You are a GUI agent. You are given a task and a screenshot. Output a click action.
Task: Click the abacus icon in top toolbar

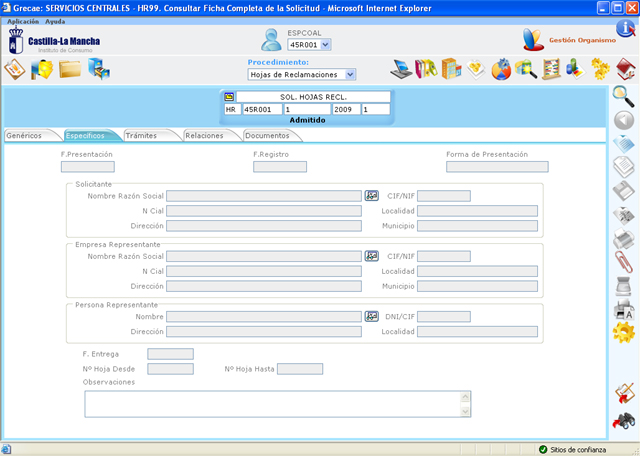pos(551,69)
